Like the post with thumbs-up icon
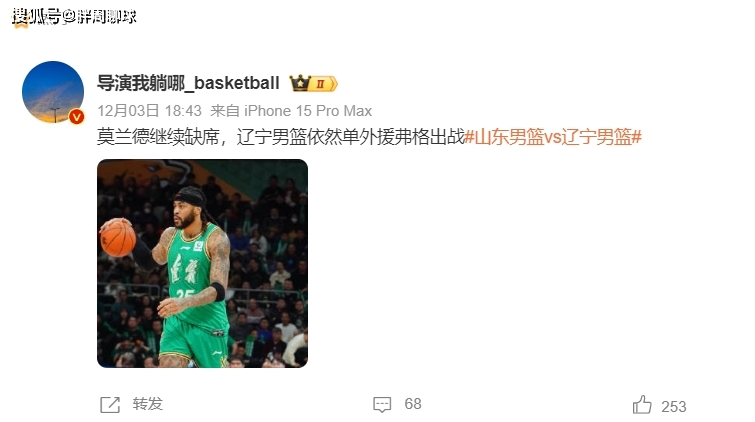The image size is (755, 422). (x=642, y=405)
